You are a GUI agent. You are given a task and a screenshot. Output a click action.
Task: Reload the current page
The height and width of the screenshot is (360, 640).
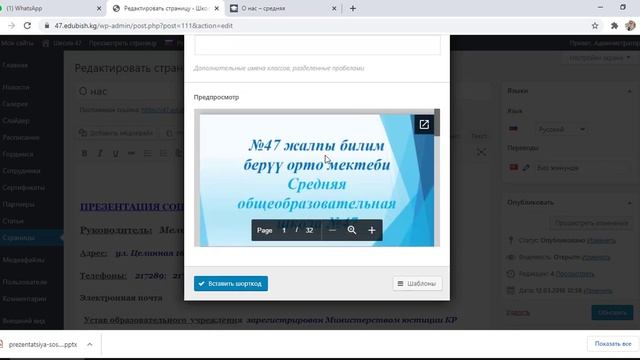[x=27, y=26]
